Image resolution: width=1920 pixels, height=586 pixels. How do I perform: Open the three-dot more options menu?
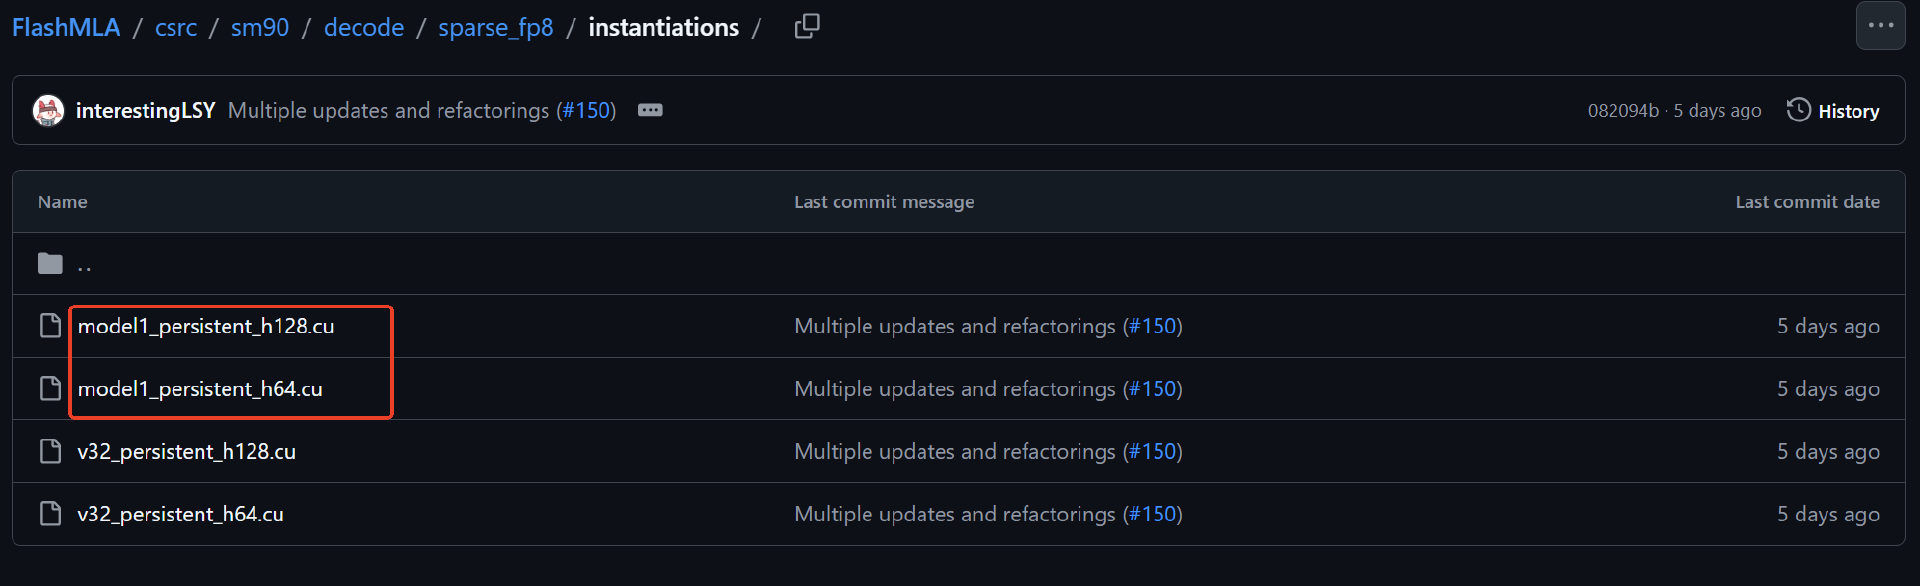(1880, 26)
